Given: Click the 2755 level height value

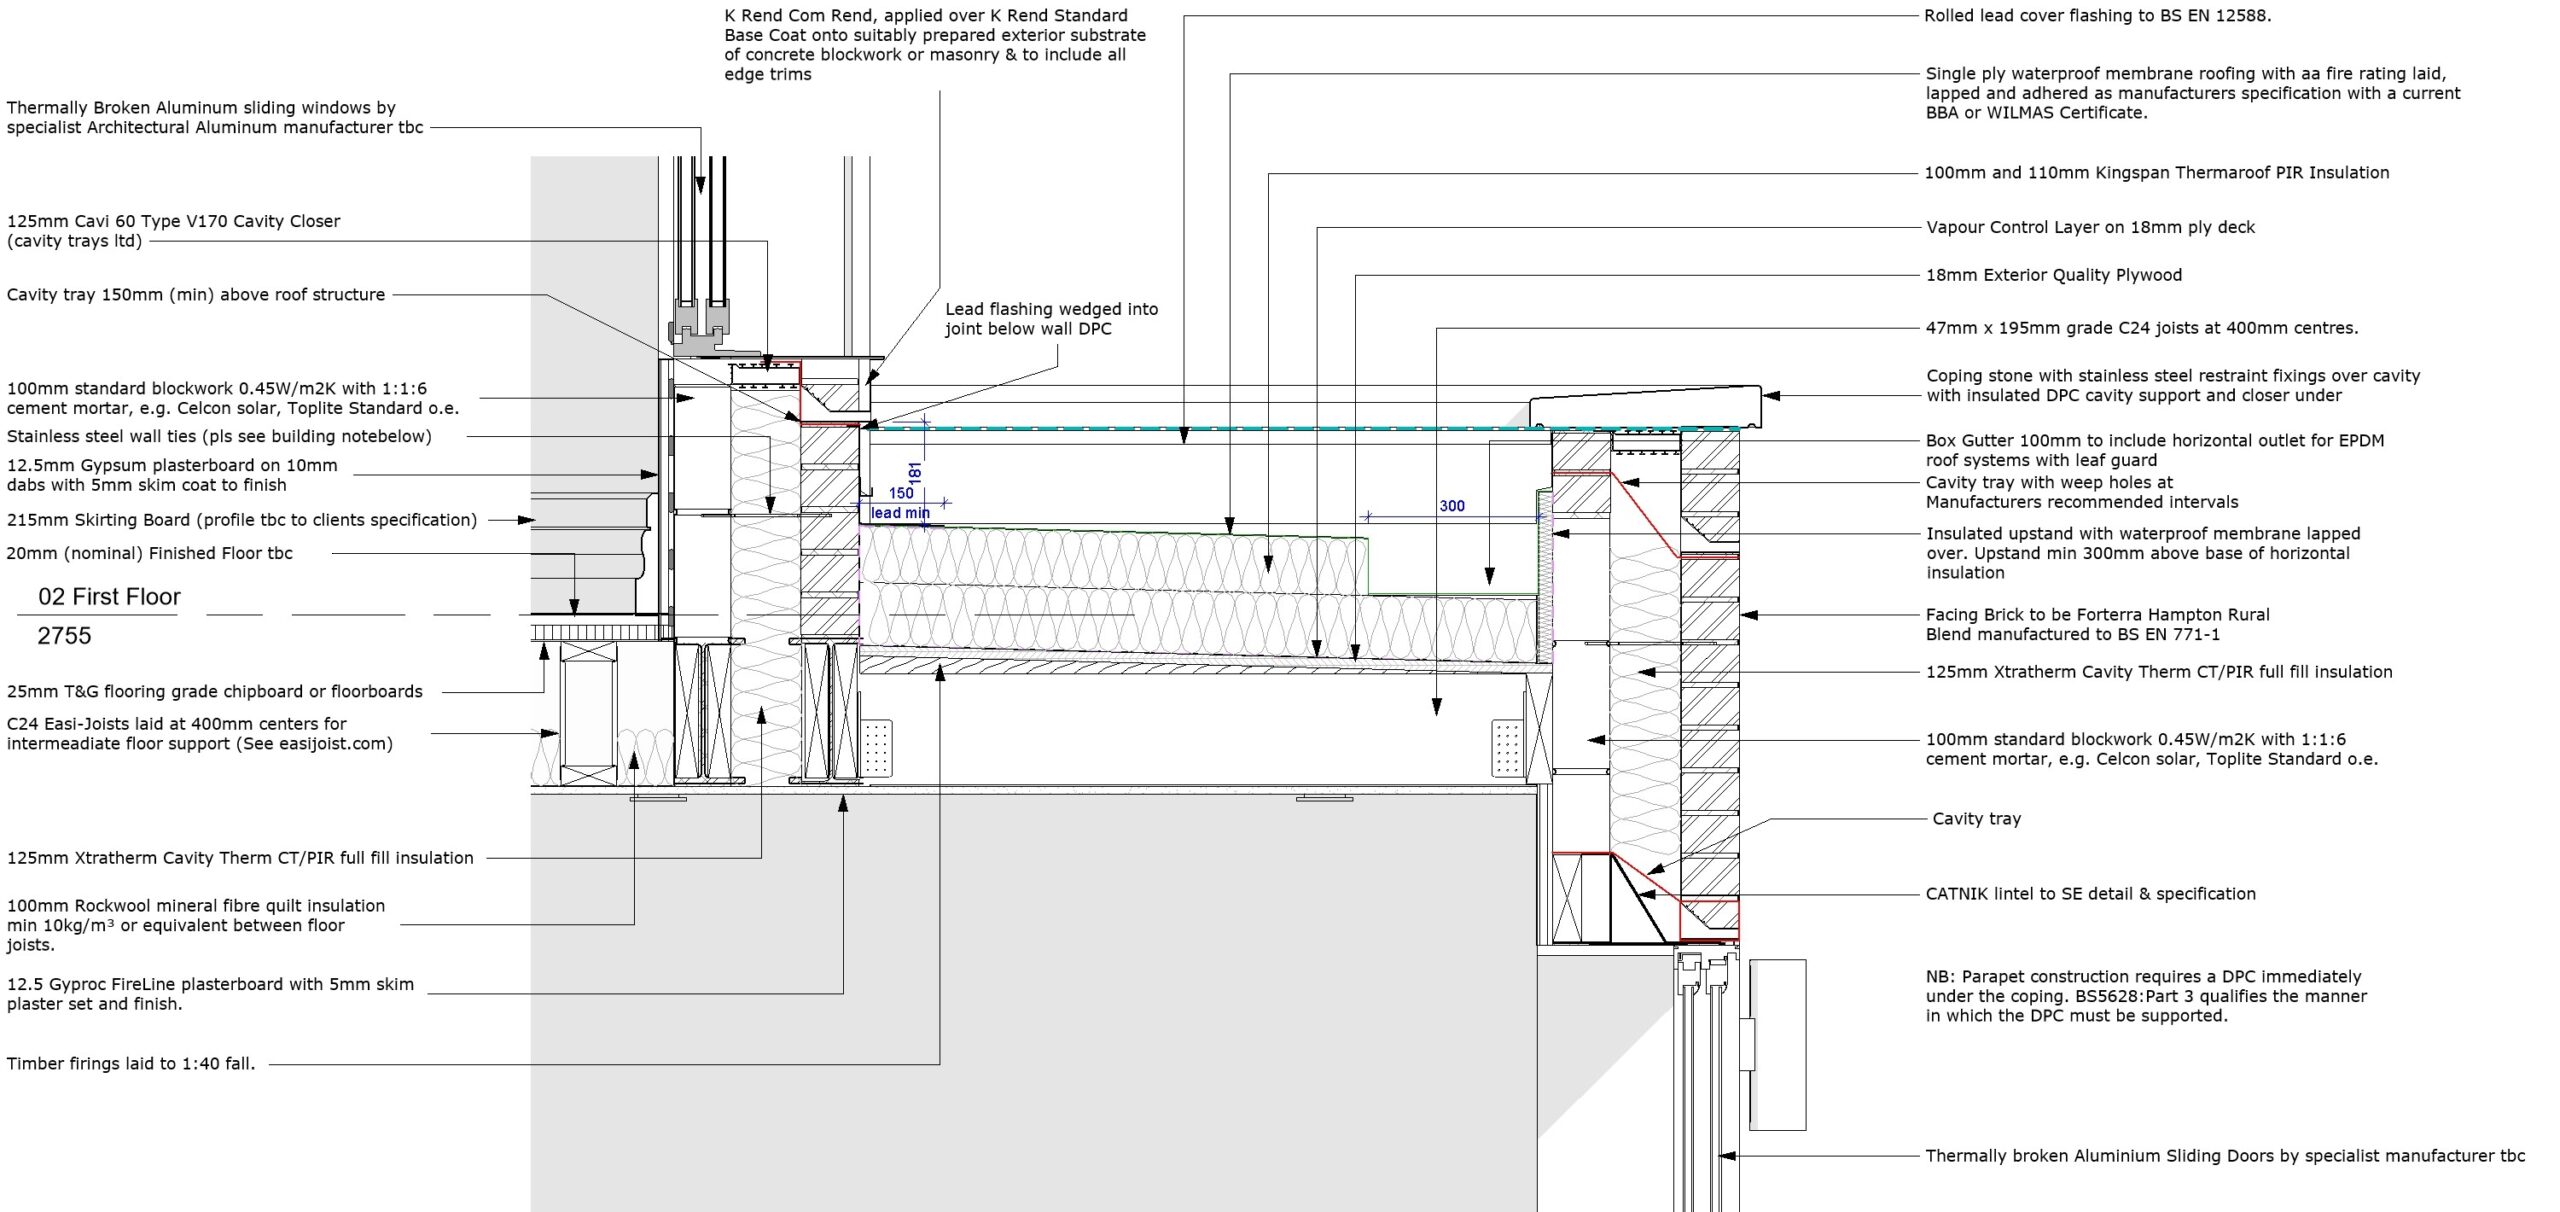Looking at the screenshot, I should point(64,636).
